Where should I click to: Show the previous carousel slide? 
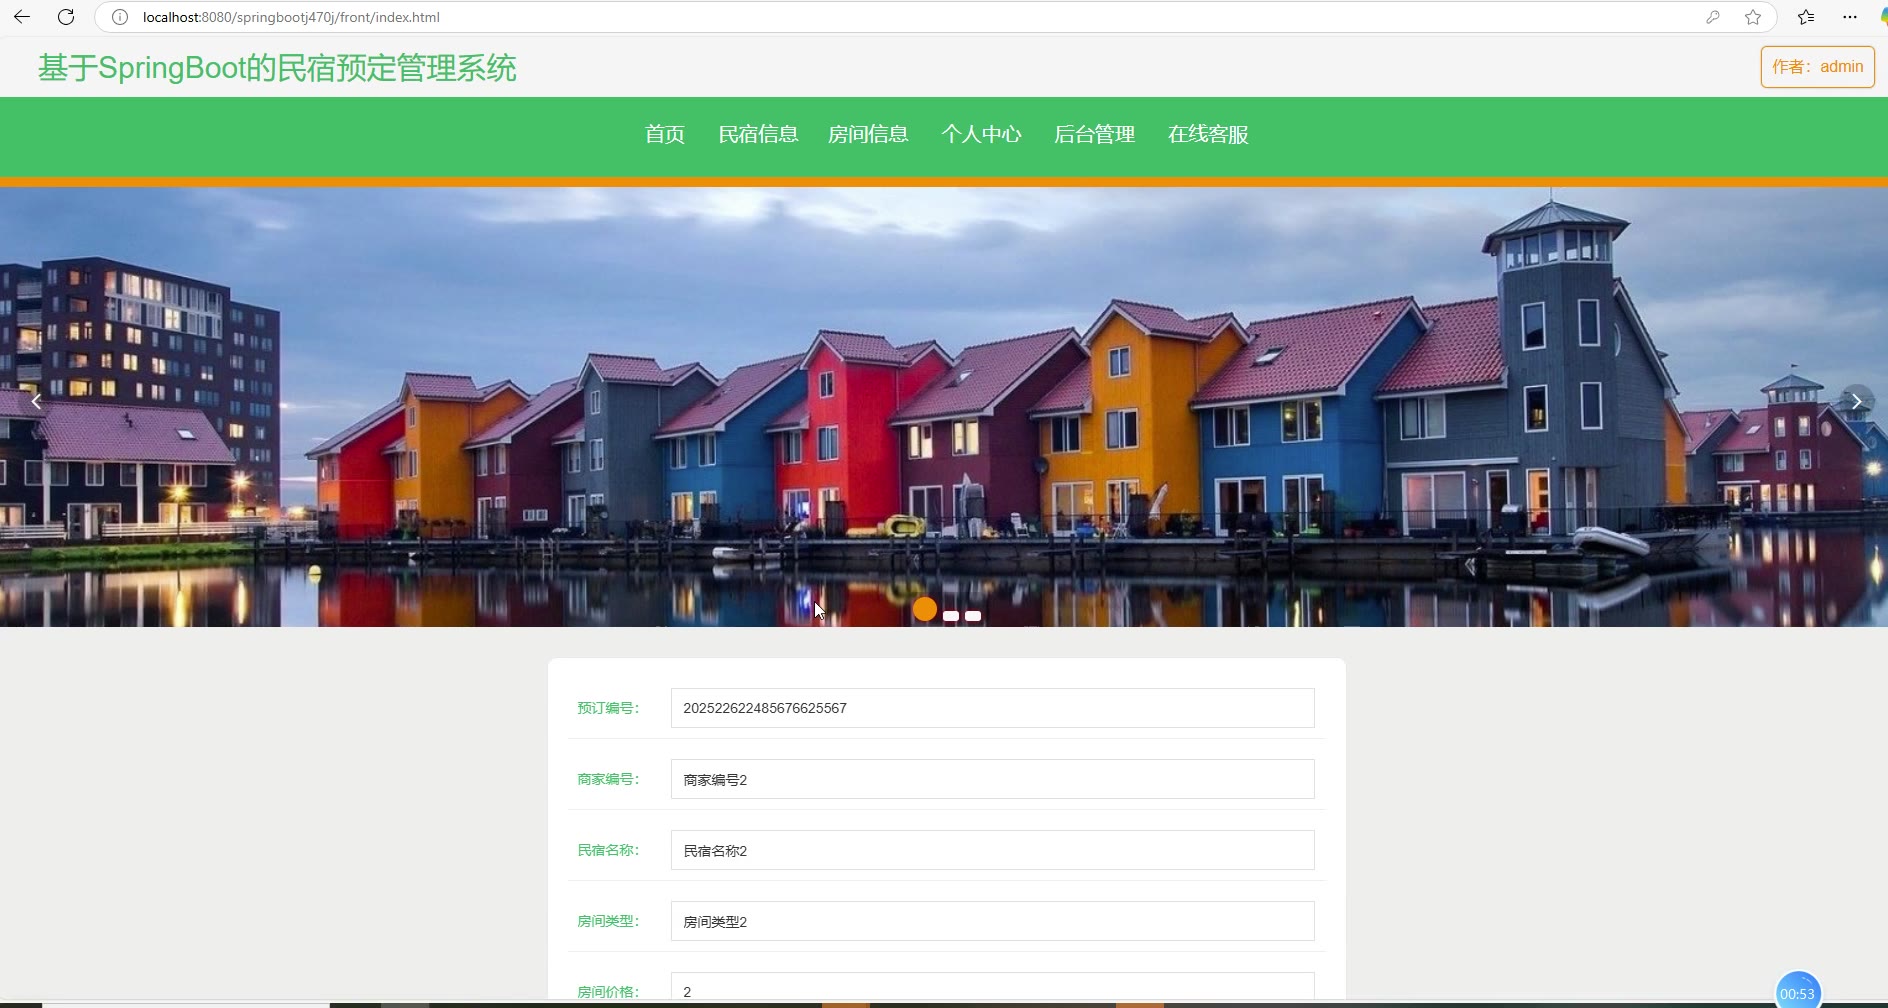pyautogui.click(x=36, y=402)
